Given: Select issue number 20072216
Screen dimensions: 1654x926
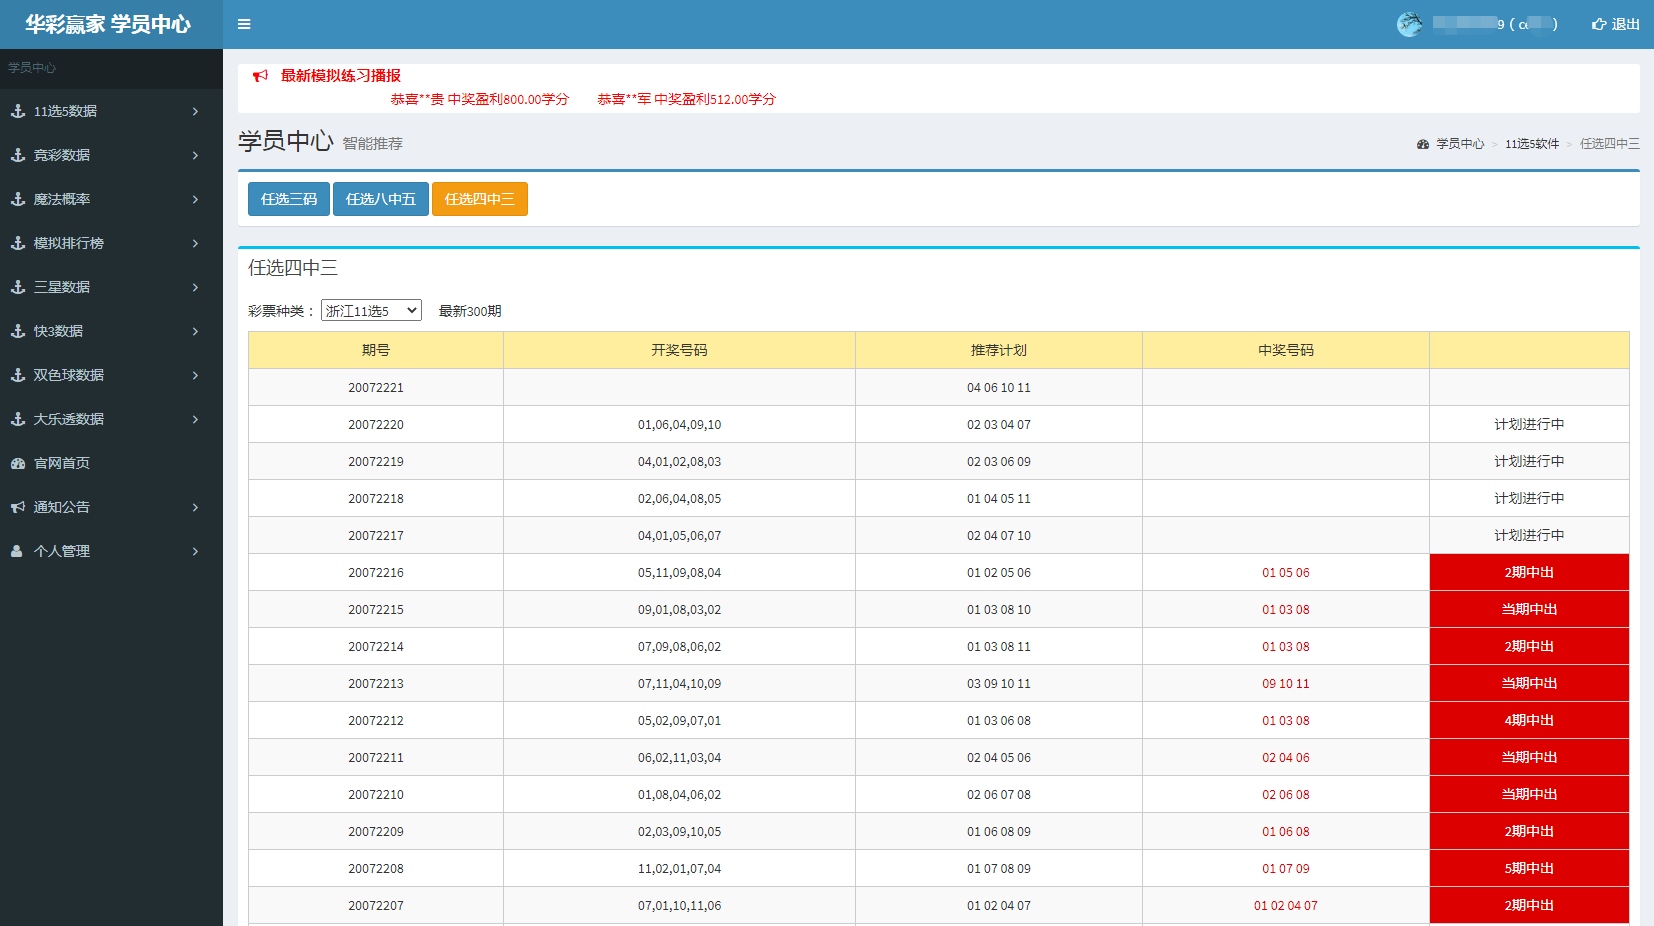Looking at the screenshot, I should (x=376, y=573).
